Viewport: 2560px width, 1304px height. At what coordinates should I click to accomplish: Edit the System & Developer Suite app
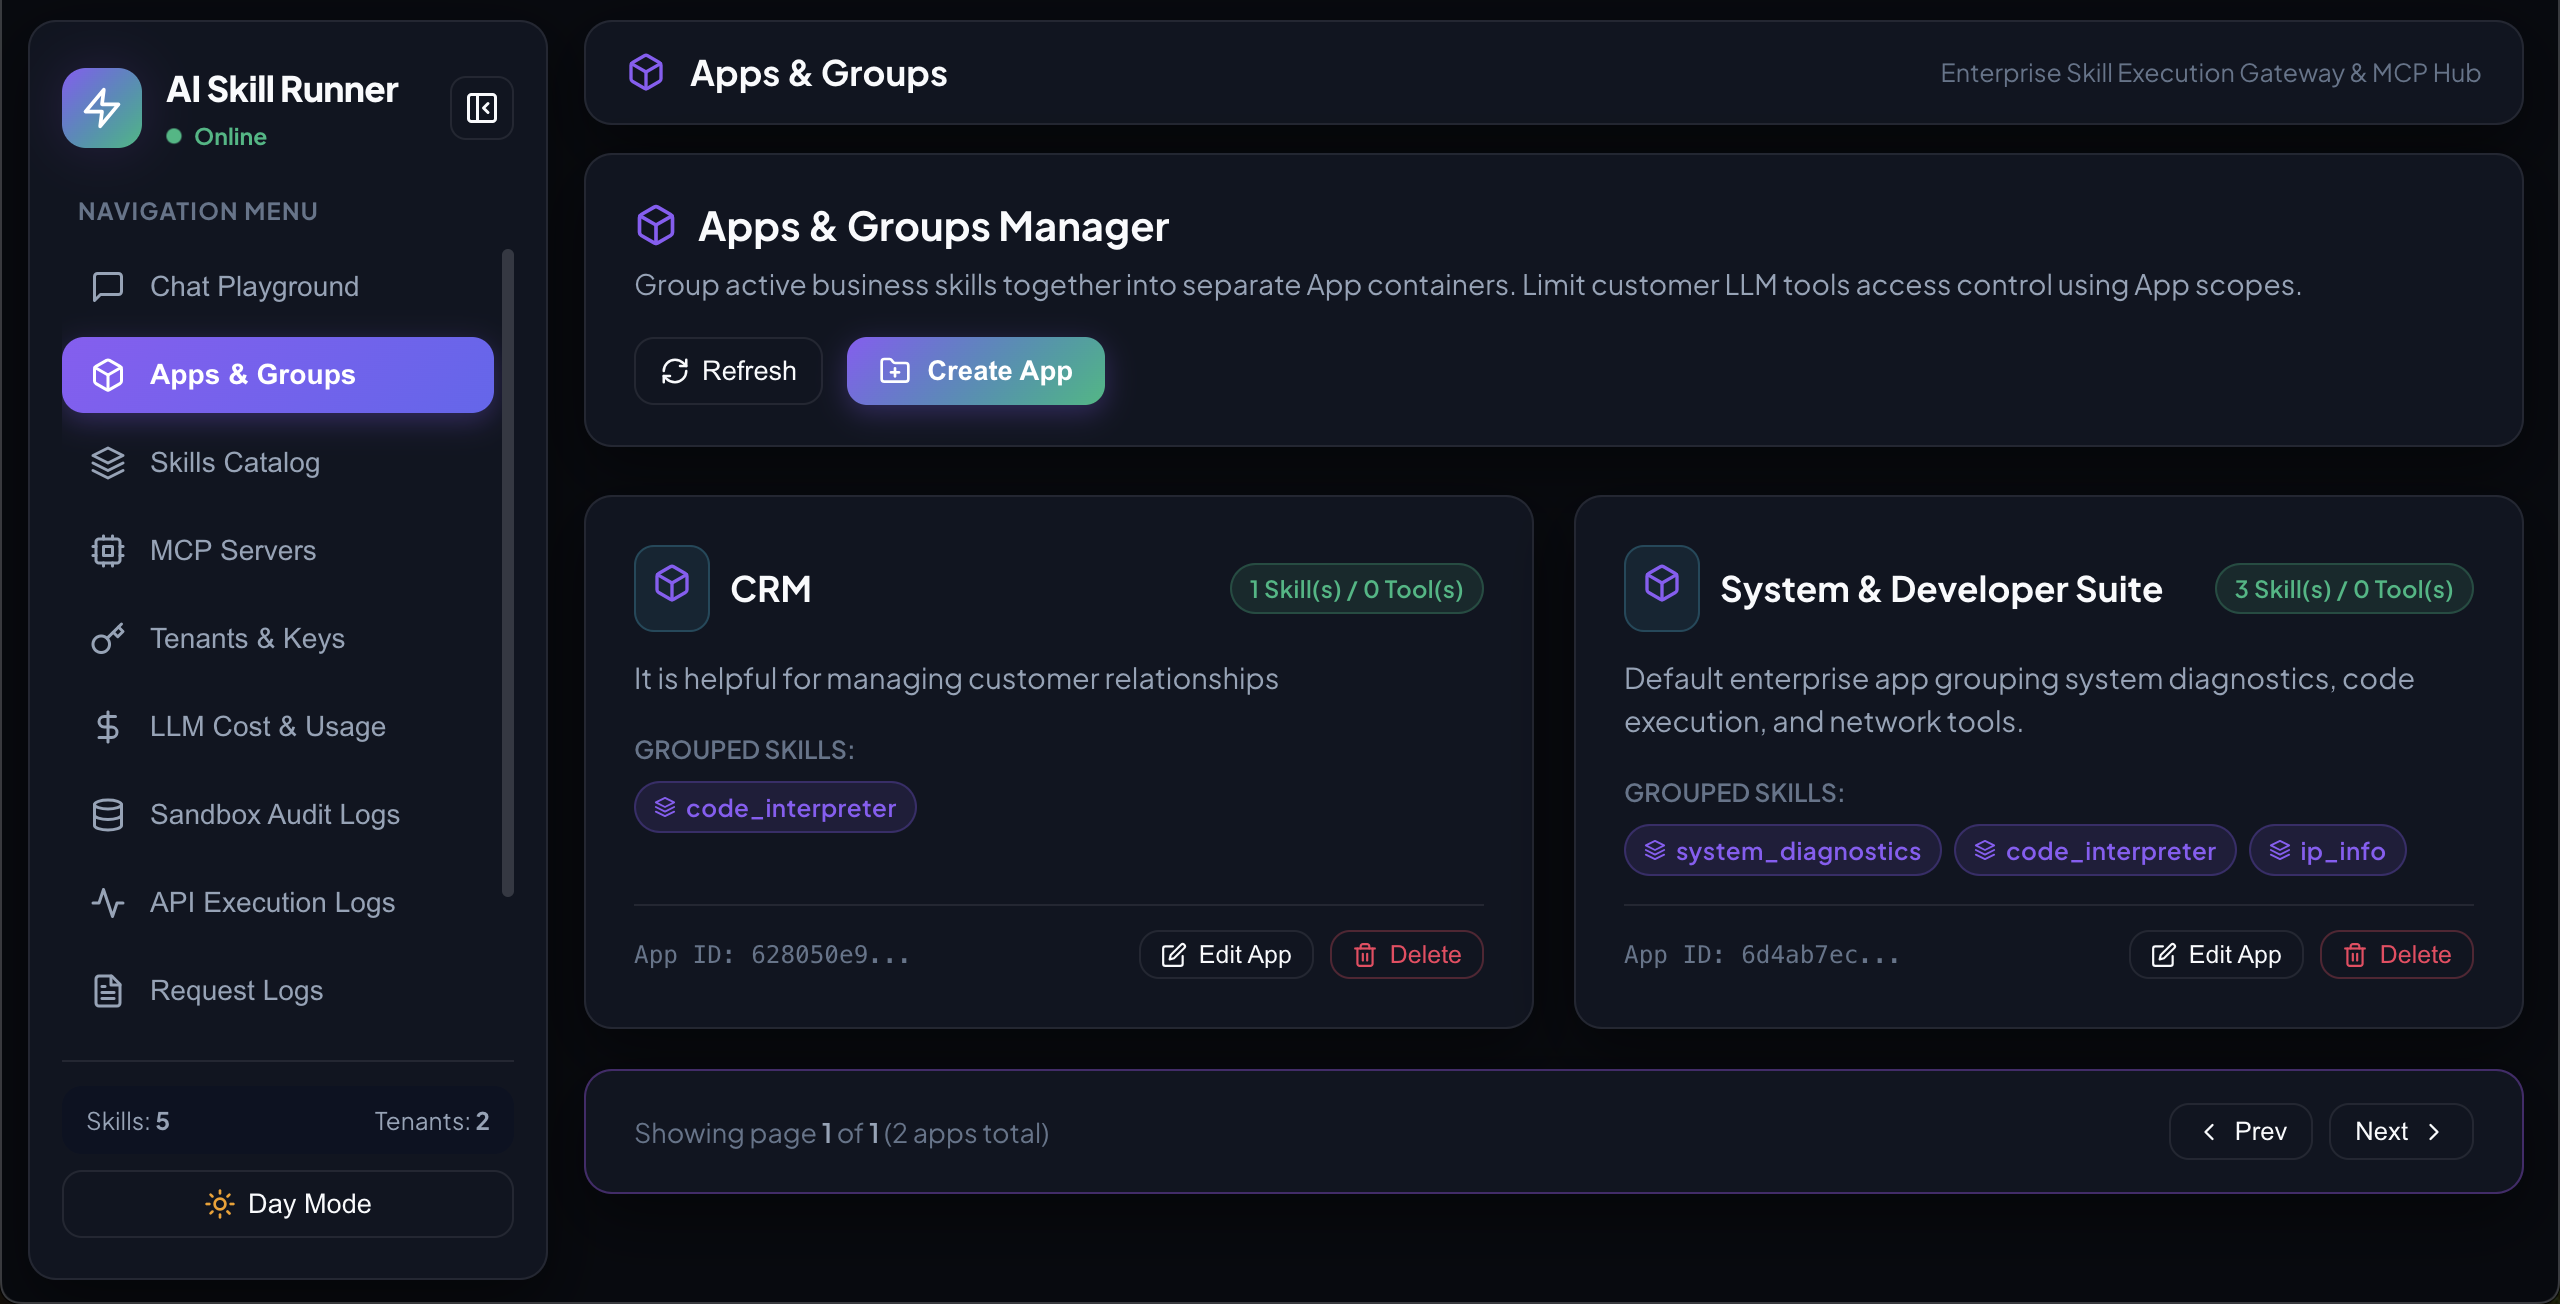click(2216, 954)
